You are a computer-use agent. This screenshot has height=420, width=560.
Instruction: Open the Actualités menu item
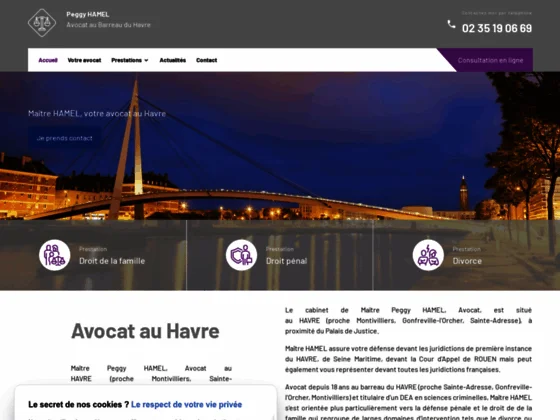point(172,60)
